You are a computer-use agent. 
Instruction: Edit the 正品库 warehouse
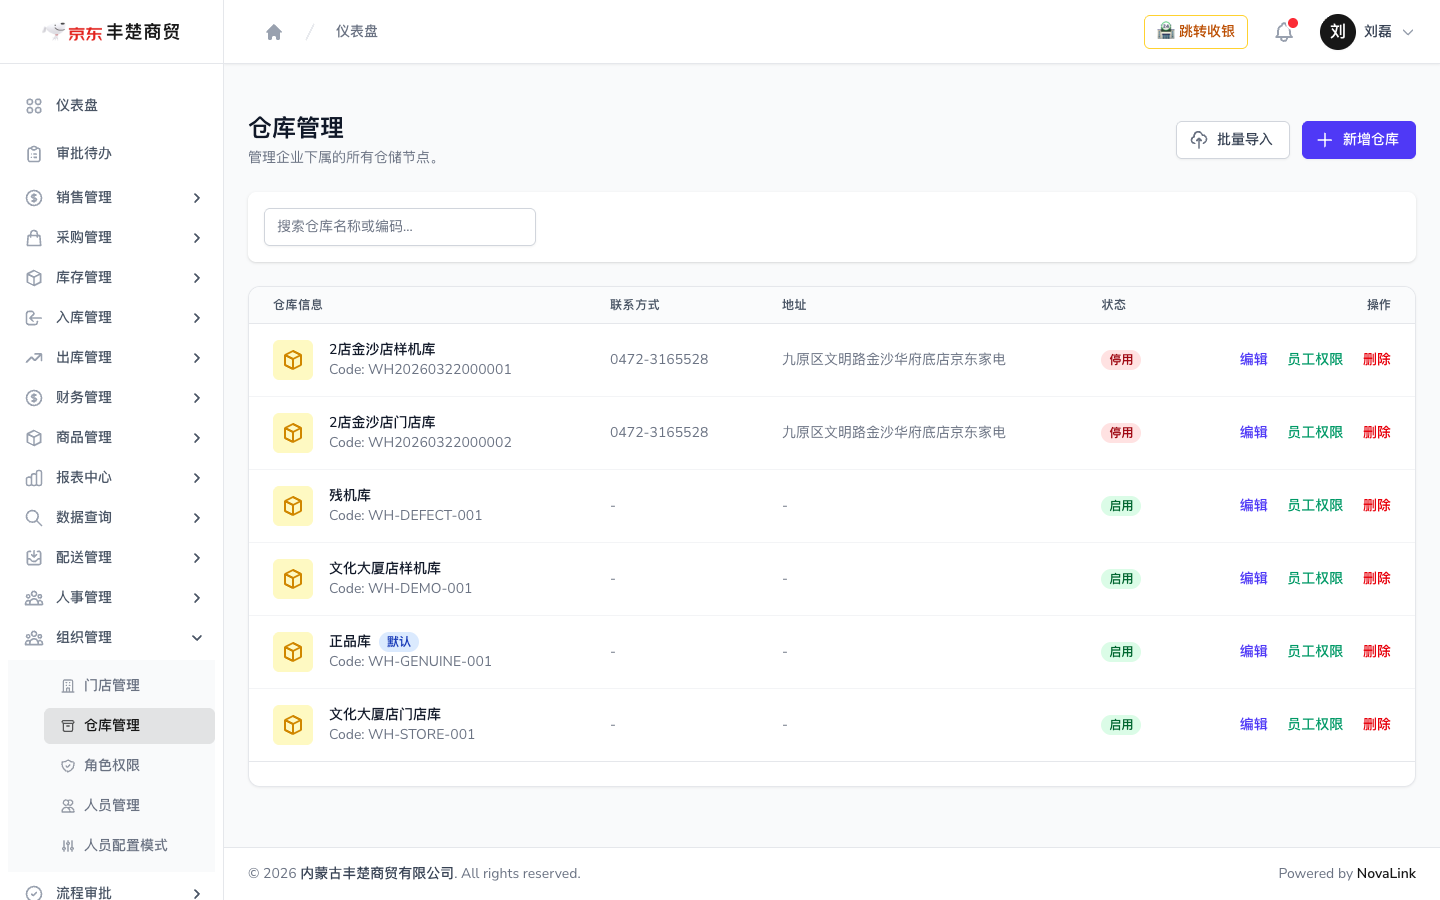point(1254,652)
